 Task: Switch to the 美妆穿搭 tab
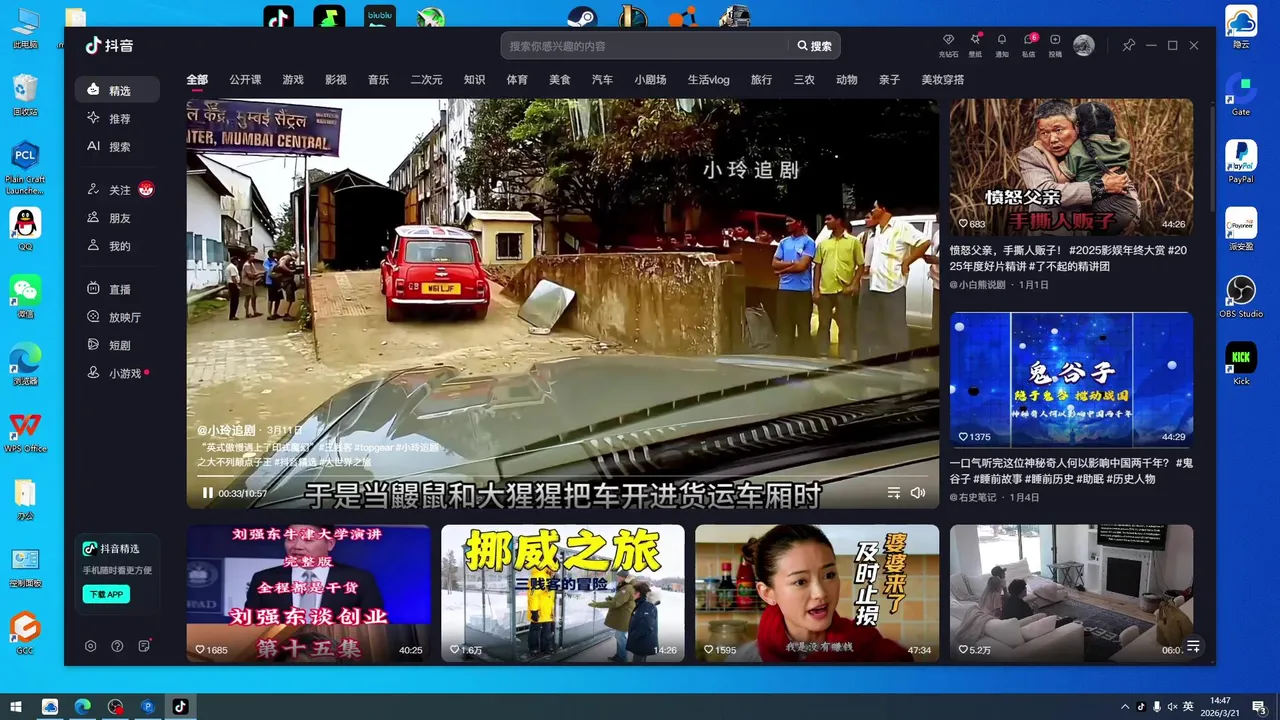coord(943,80)
